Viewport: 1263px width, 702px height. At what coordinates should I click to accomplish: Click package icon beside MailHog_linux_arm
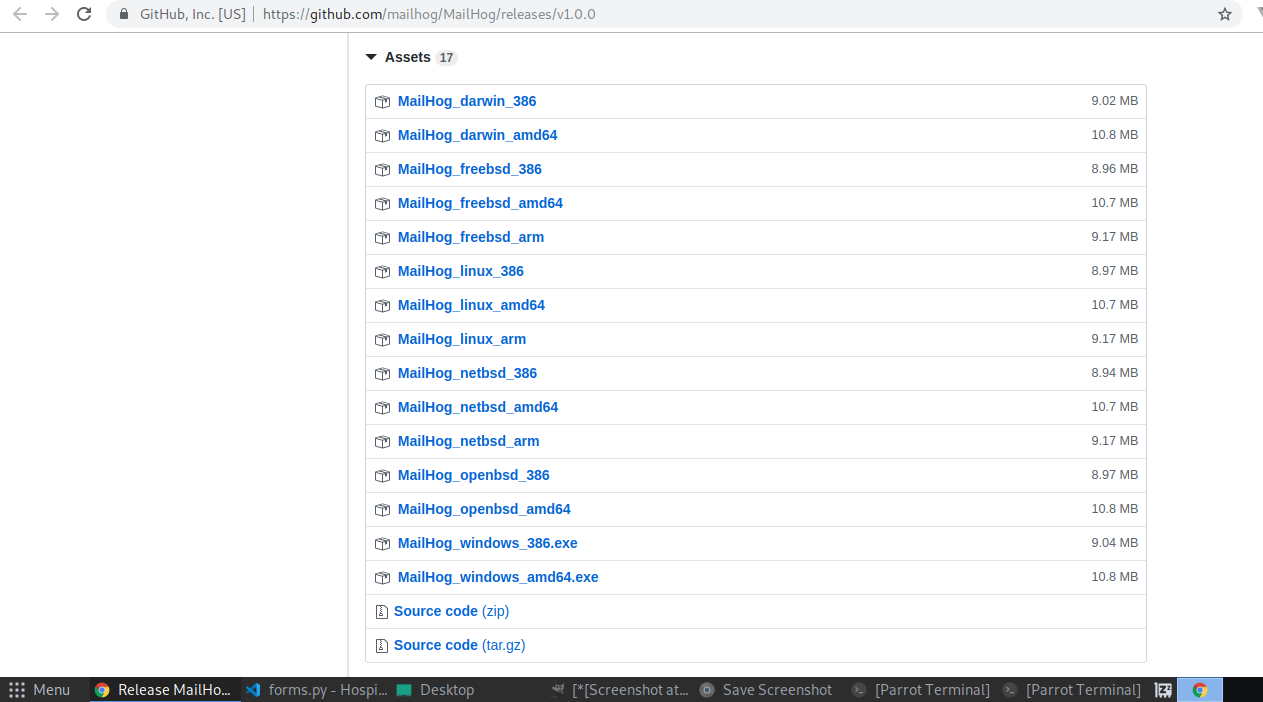(x=382, y=340)
